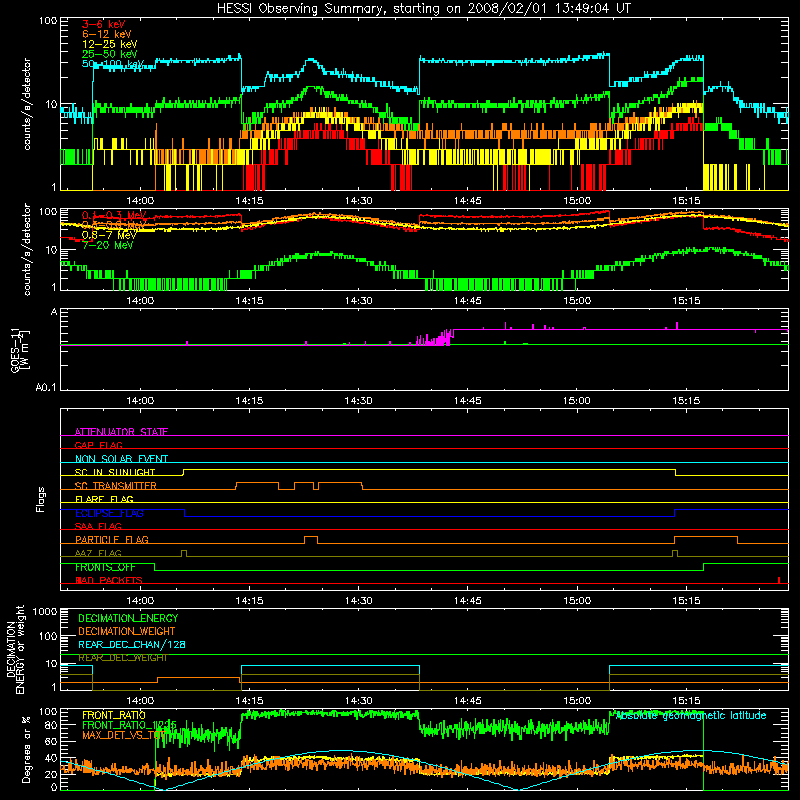The height and width of the screenshot is (800, 800).
Task: Click the PARTICLE_FLAG pulse near 14:23
Action: (x=311, y=540)
